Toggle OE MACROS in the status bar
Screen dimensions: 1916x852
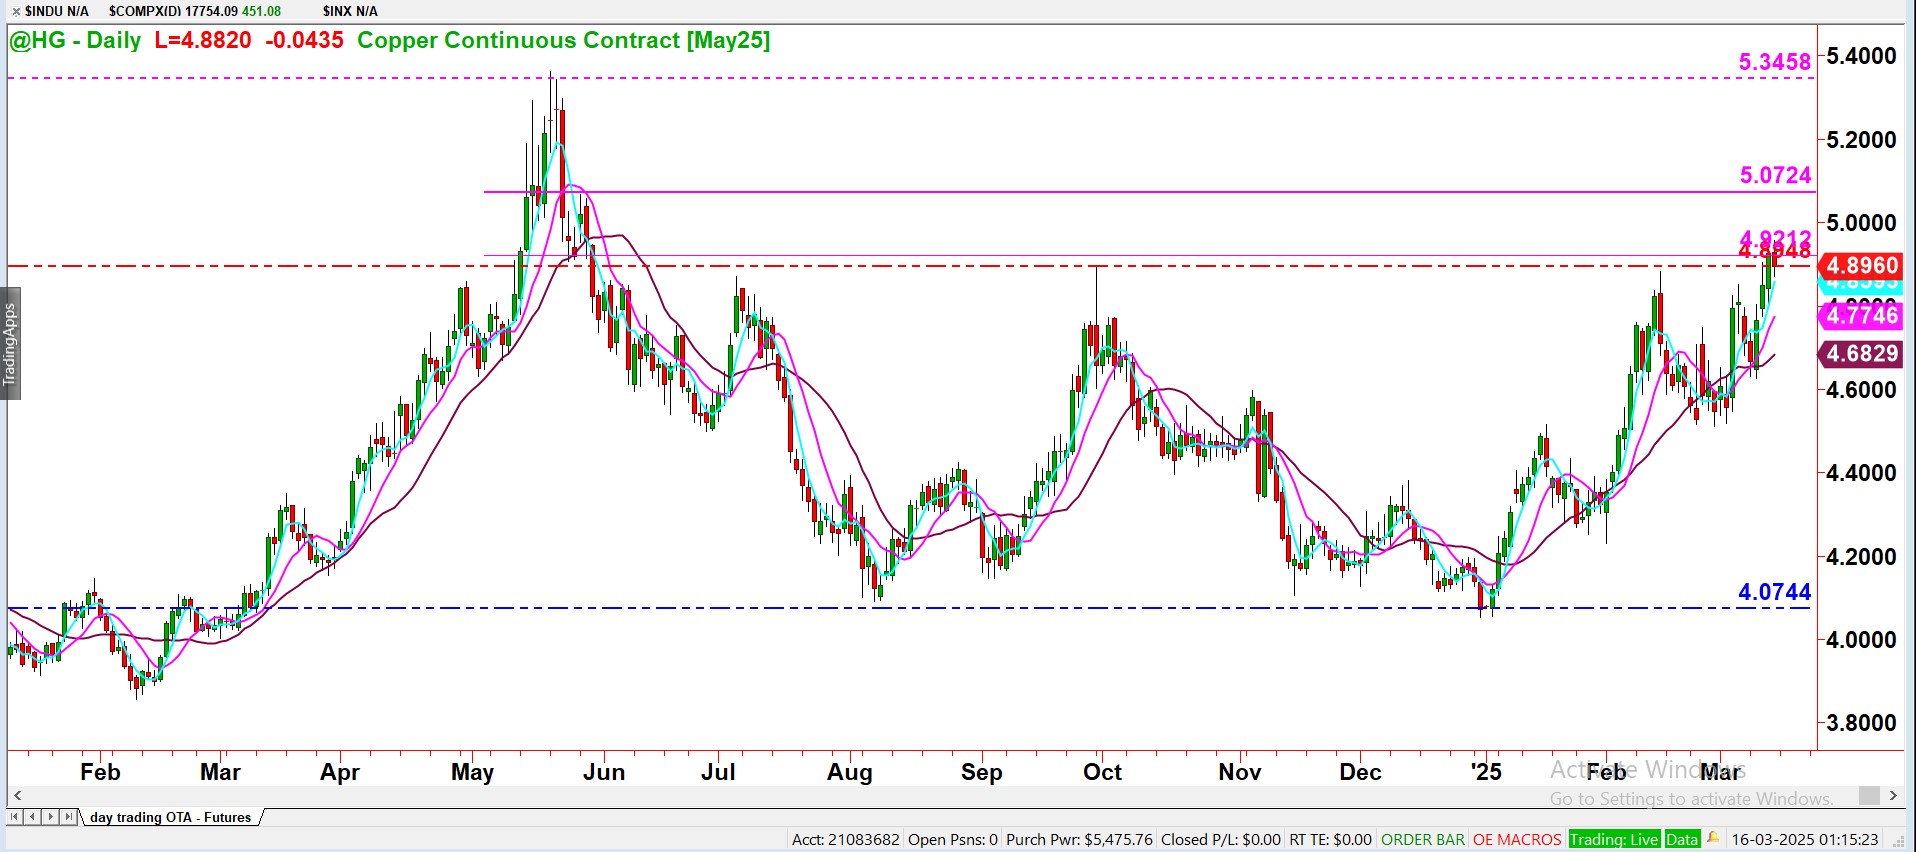coord(1516,840)
